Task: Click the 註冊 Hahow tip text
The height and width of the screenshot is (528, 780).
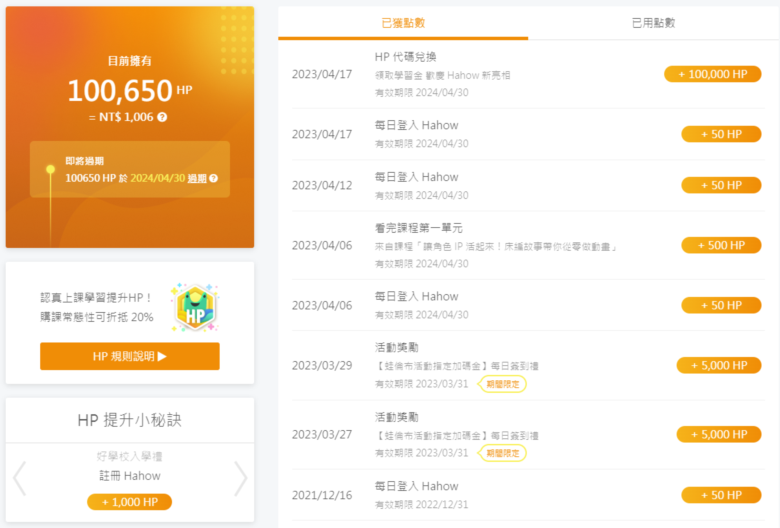Action: [x=130, y=476]
